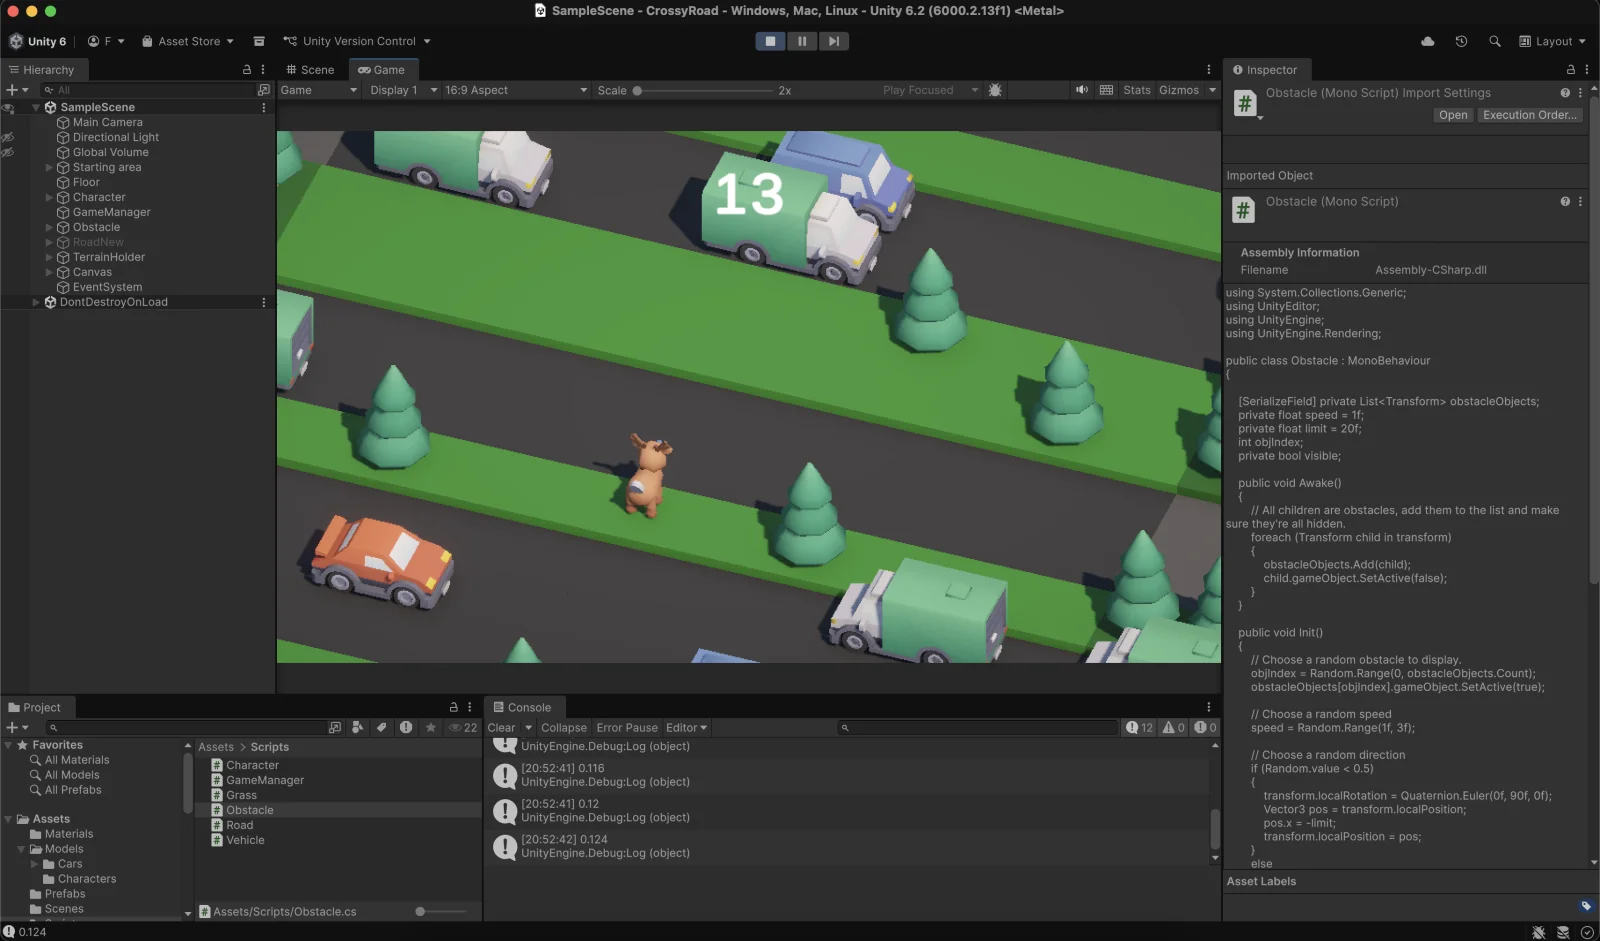This screenshot has width=1600, height=941.
Task: Select the Console tab
Action: [x=522, y=707]
